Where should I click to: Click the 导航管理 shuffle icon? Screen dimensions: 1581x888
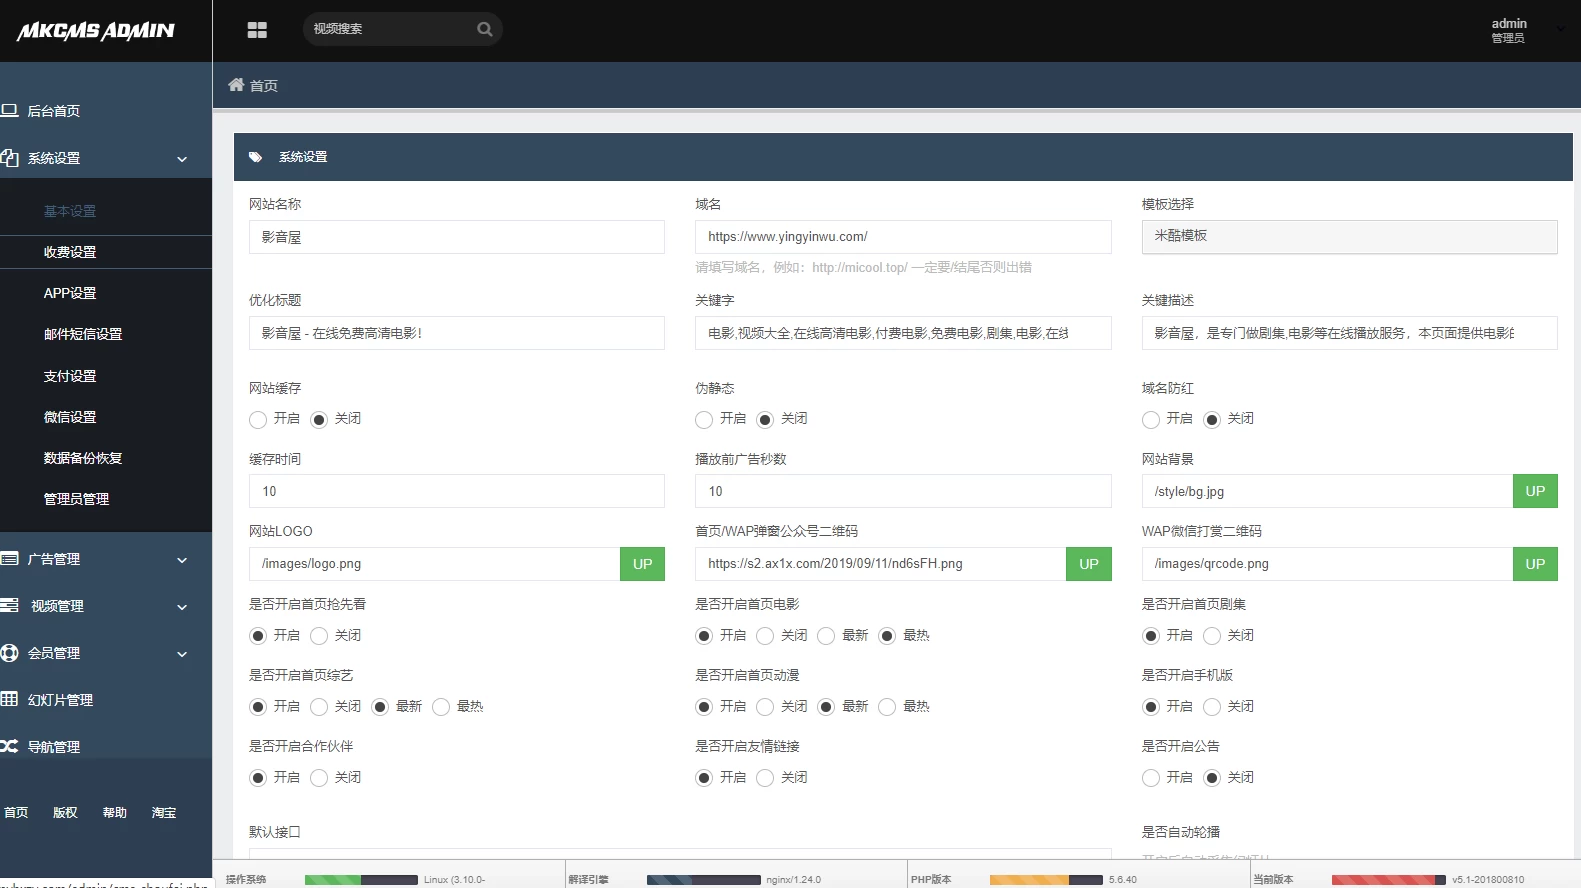[10, 746]
